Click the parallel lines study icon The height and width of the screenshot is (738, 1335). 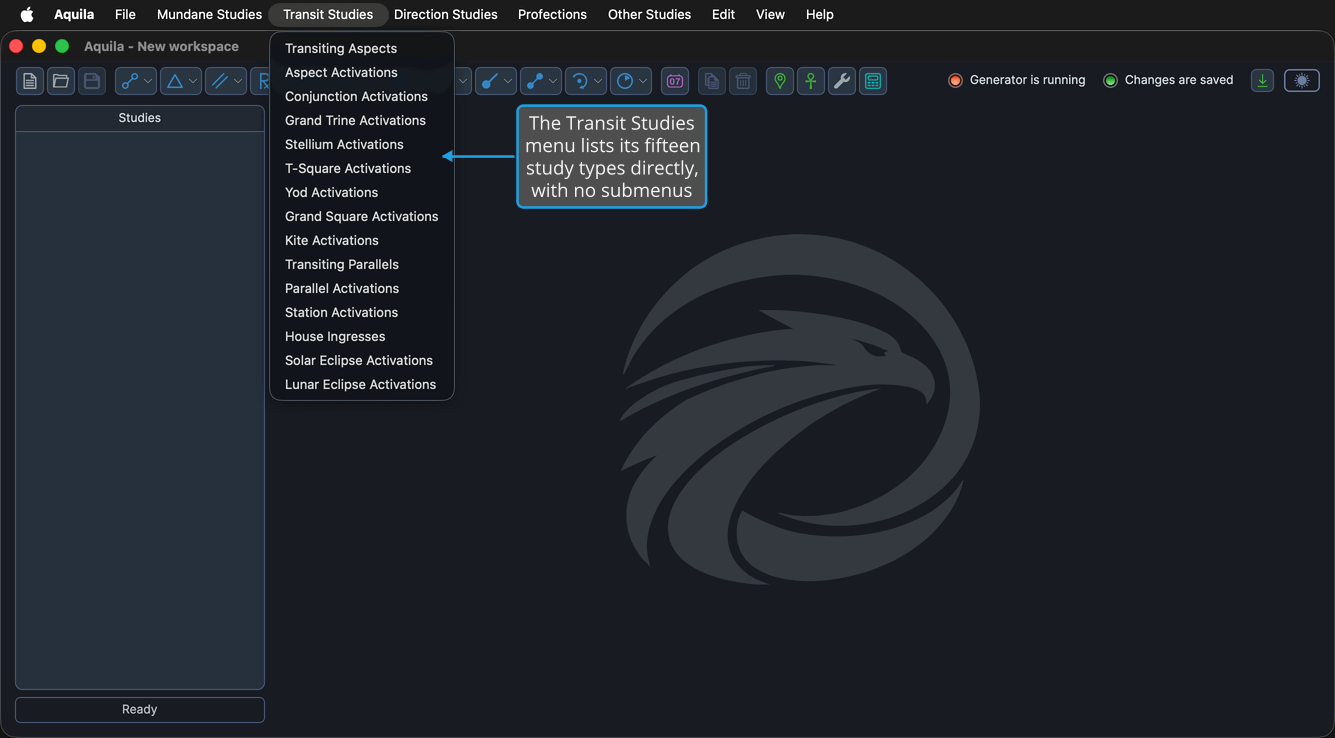[x=219, y=81]
